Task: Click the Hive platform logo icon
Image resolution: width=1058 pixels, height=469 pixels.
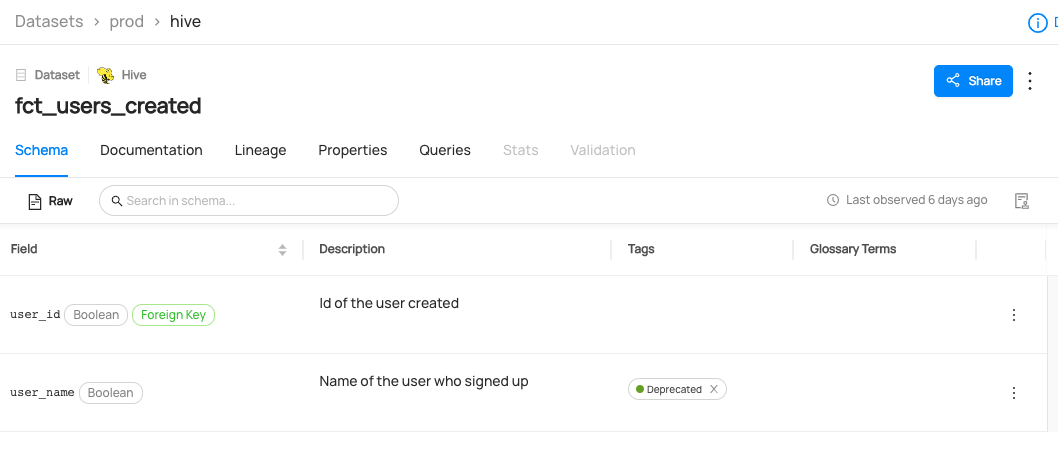Action: point(105,75)
